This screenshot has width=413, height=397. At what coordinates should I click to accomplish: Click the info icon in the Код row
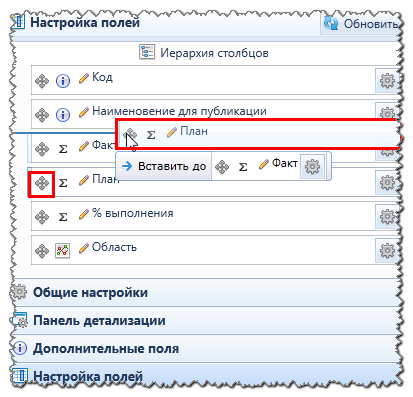63,81
